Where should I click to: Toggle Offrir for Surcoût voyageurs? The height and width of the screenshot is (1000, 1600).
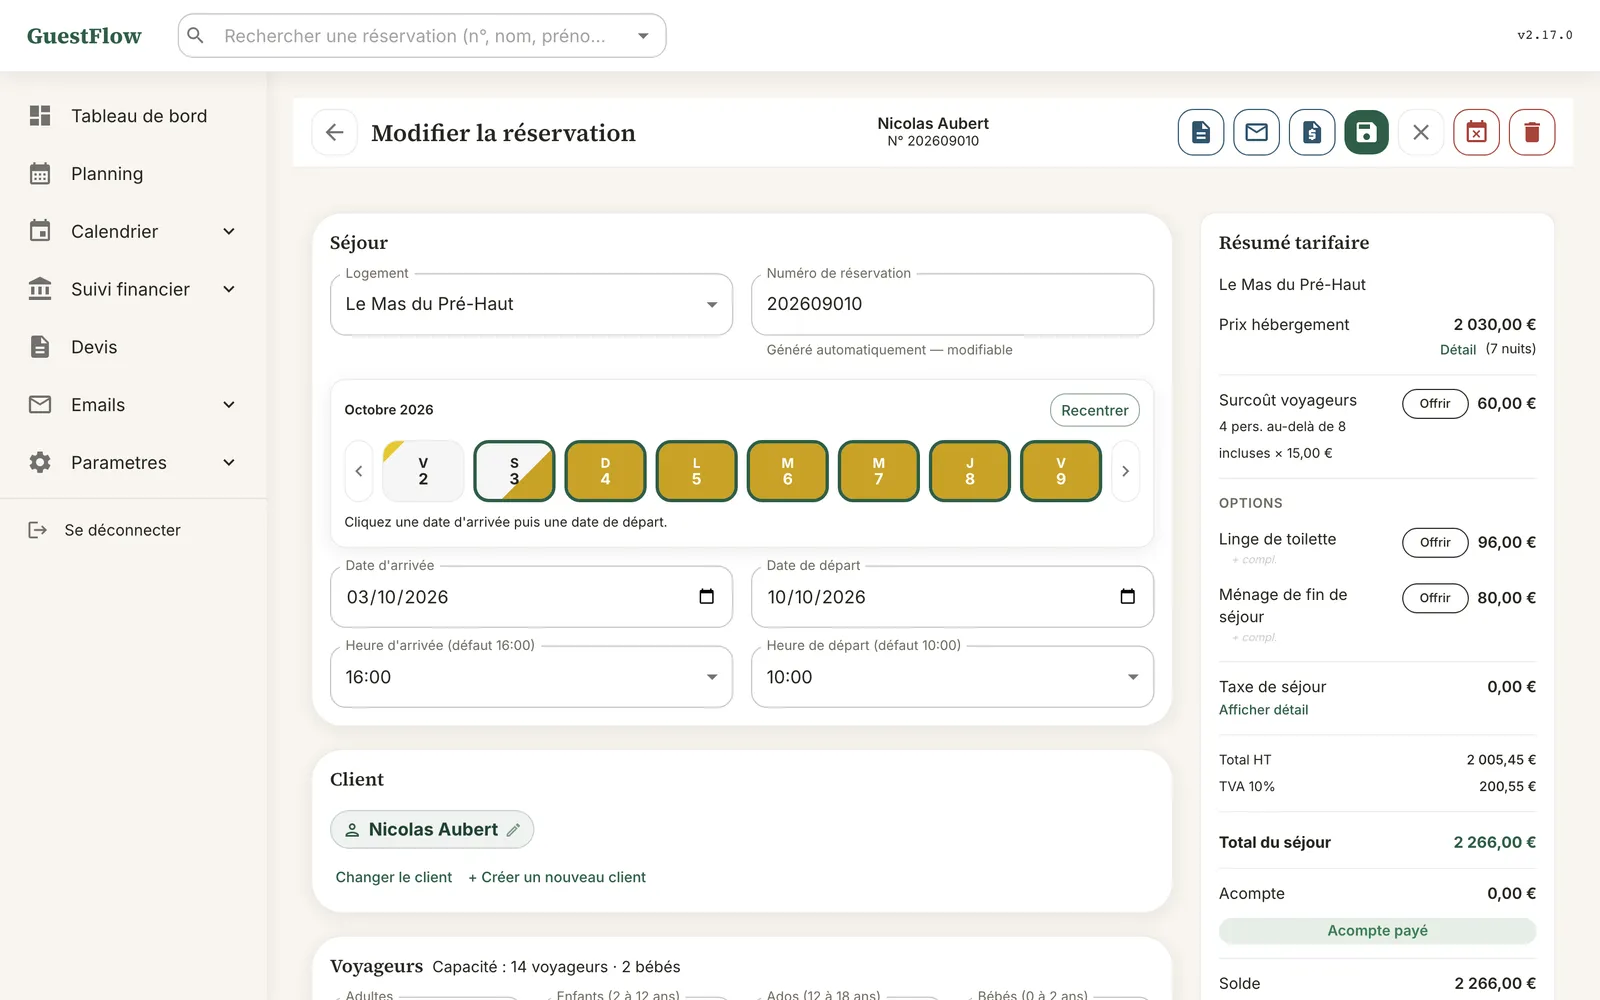point(1435,404)
